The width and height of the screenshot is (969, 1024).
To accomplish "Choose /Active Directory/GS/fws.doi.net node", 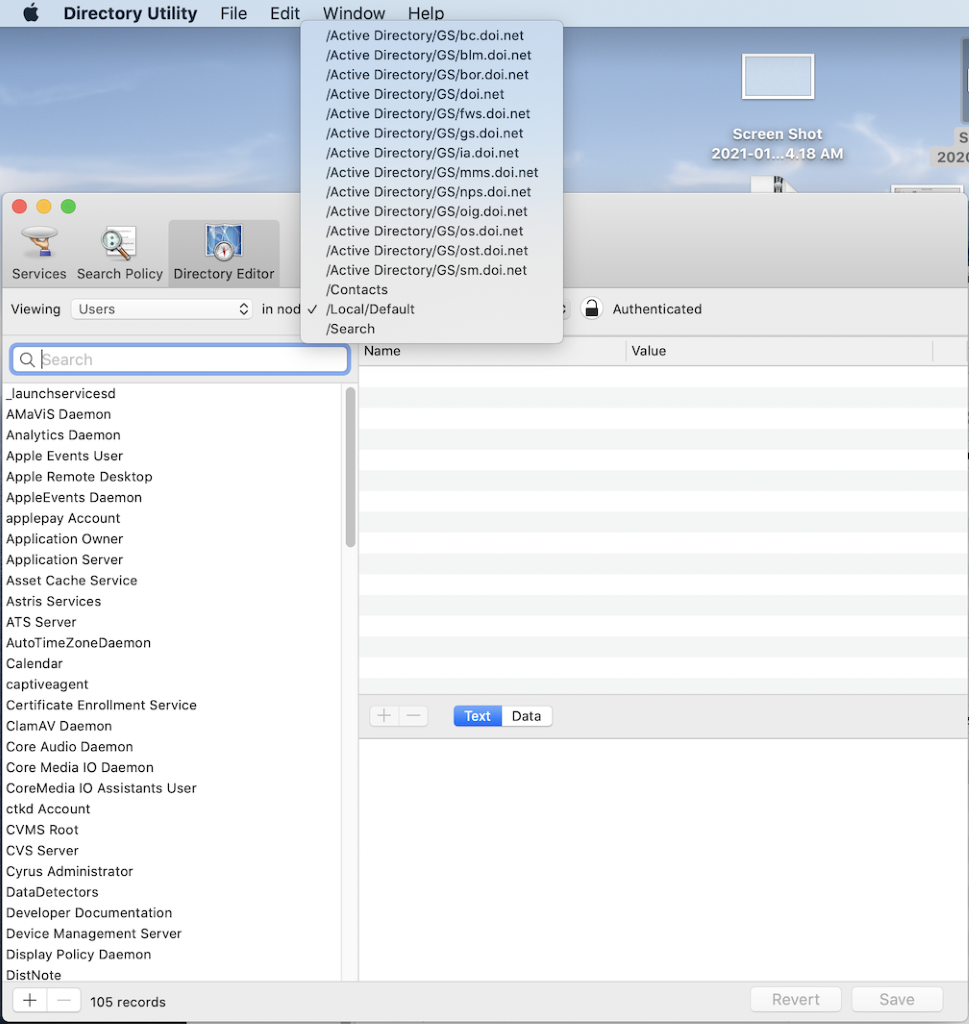I will (x=432, y=114).
